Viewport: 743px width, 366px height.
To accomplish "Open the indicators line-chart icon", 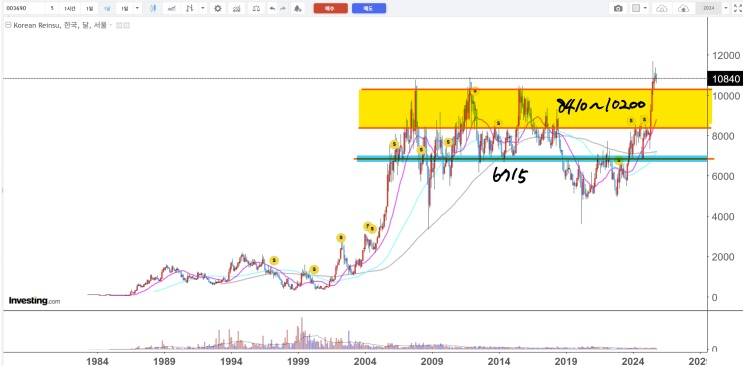I will click(171, 8).
